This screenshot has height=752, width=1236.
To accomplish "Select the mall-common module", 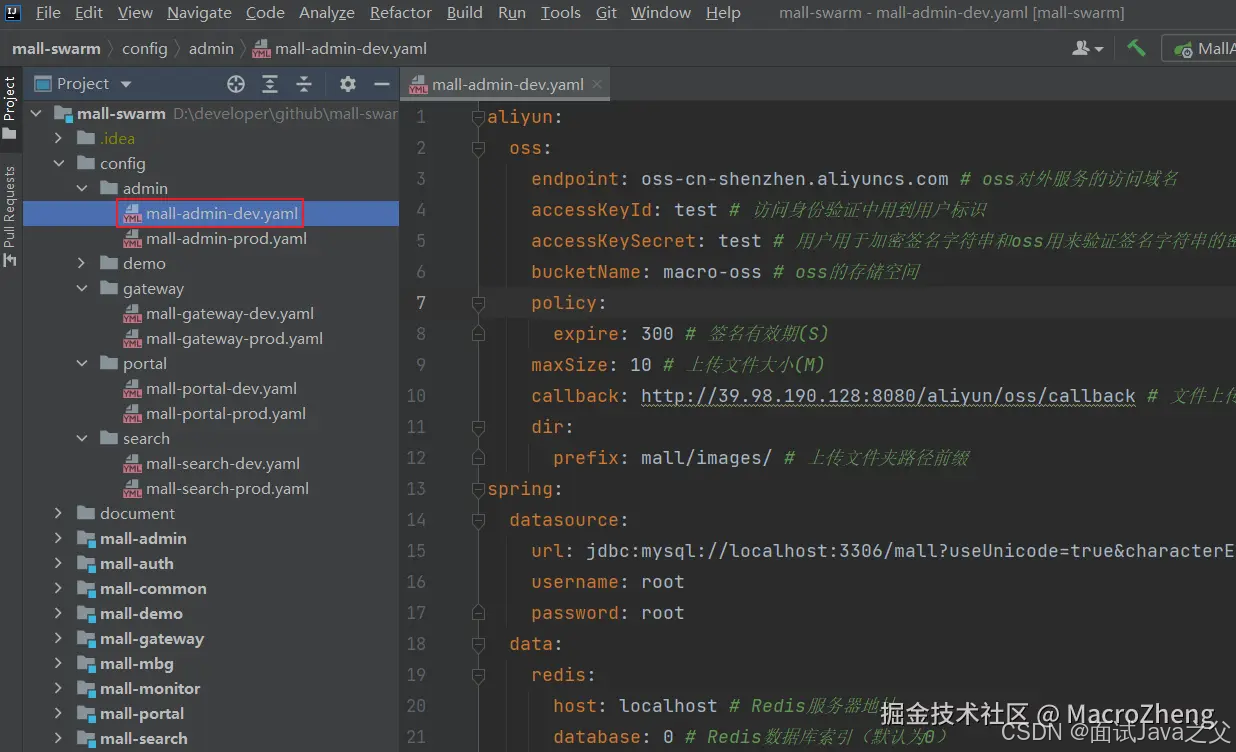I will coord(153,588).
